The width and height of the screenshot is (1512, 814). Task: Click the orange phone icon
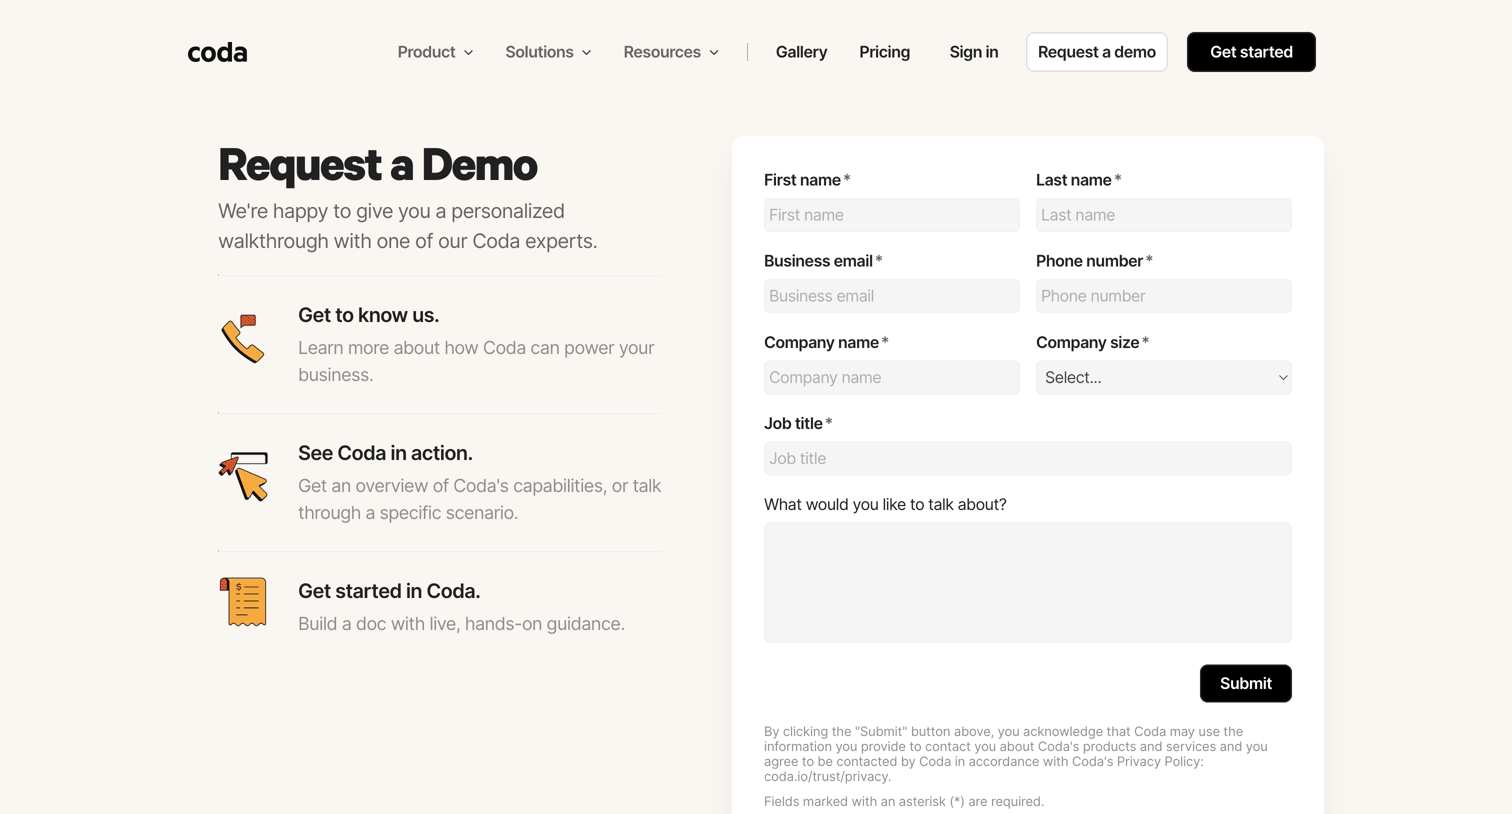(243, 338)
